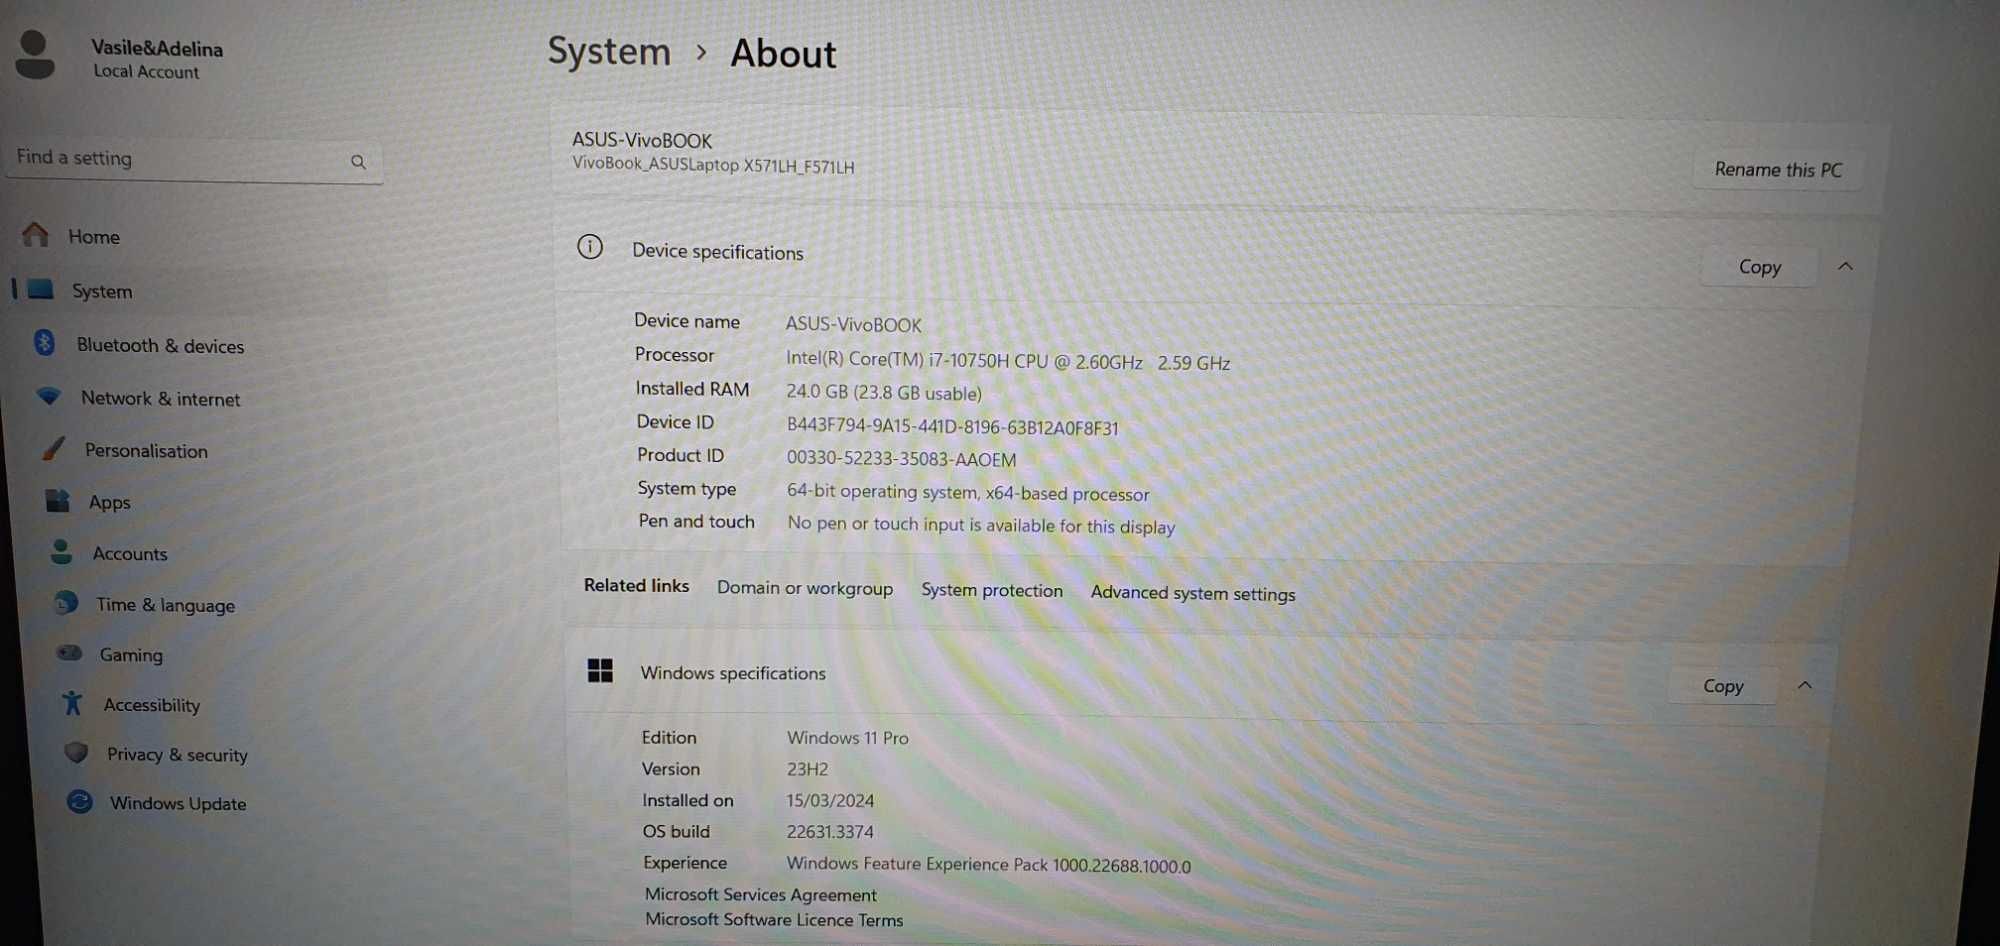Click the search magnifier icon
The image size is (2000, 946).
[x=358, y=162]
